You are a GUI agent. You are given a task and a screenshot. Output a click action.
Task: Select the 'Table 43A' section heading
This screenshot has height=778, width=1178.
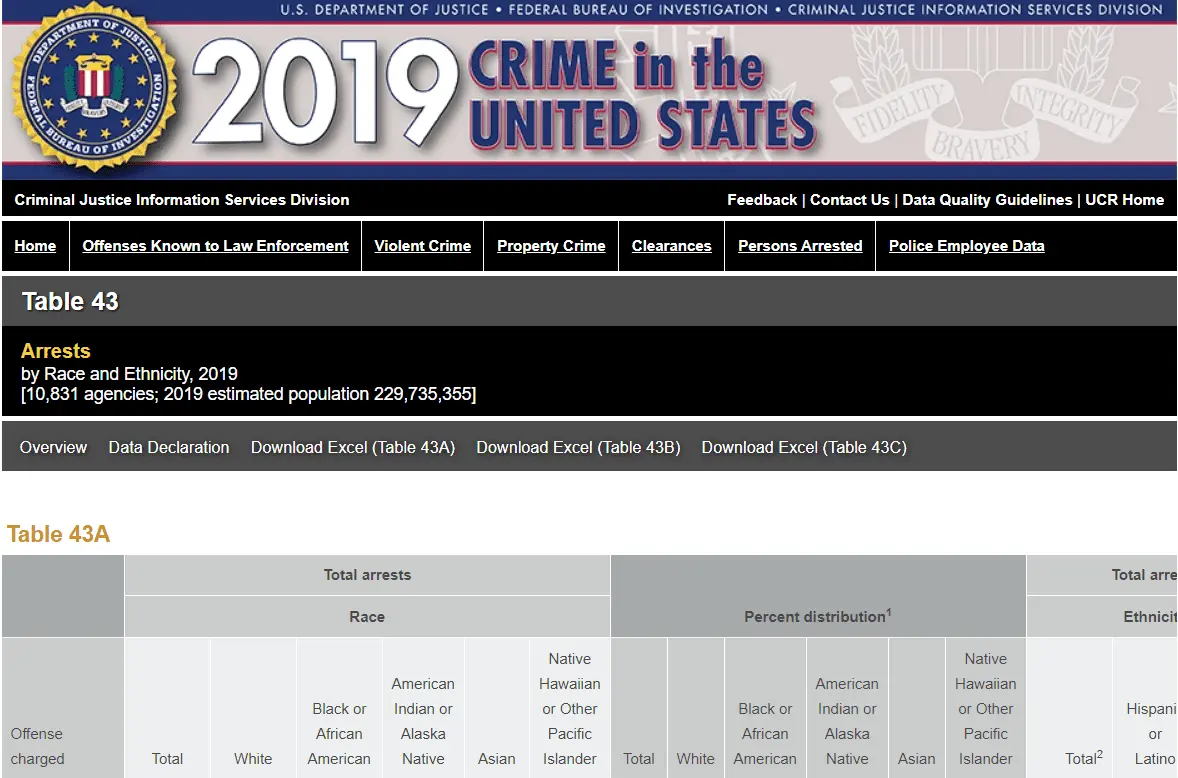coord(59,534)
